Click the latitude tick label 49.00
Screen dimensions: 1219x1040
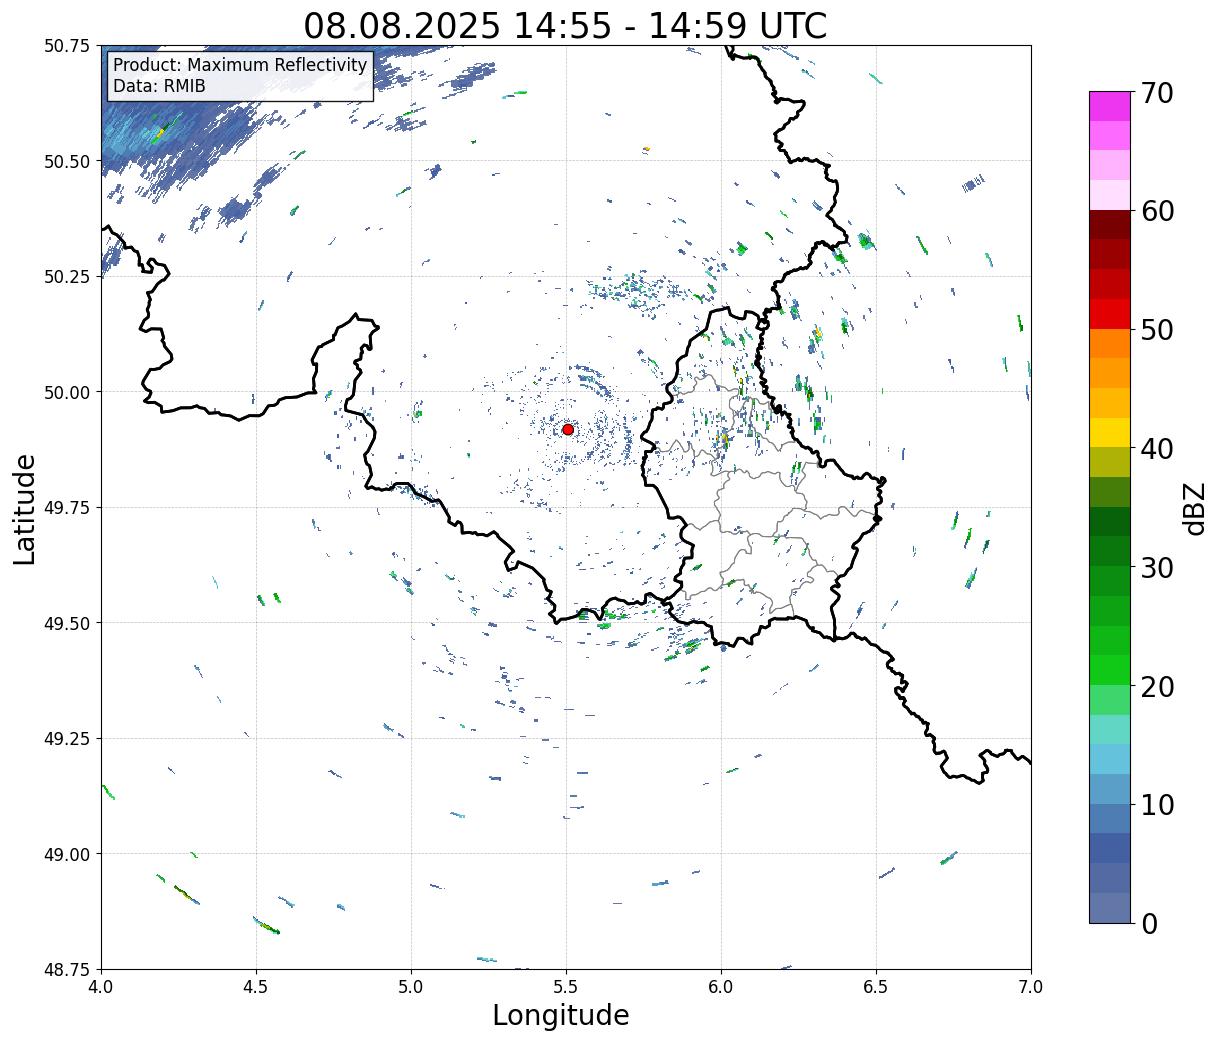[x=67, y=854]
